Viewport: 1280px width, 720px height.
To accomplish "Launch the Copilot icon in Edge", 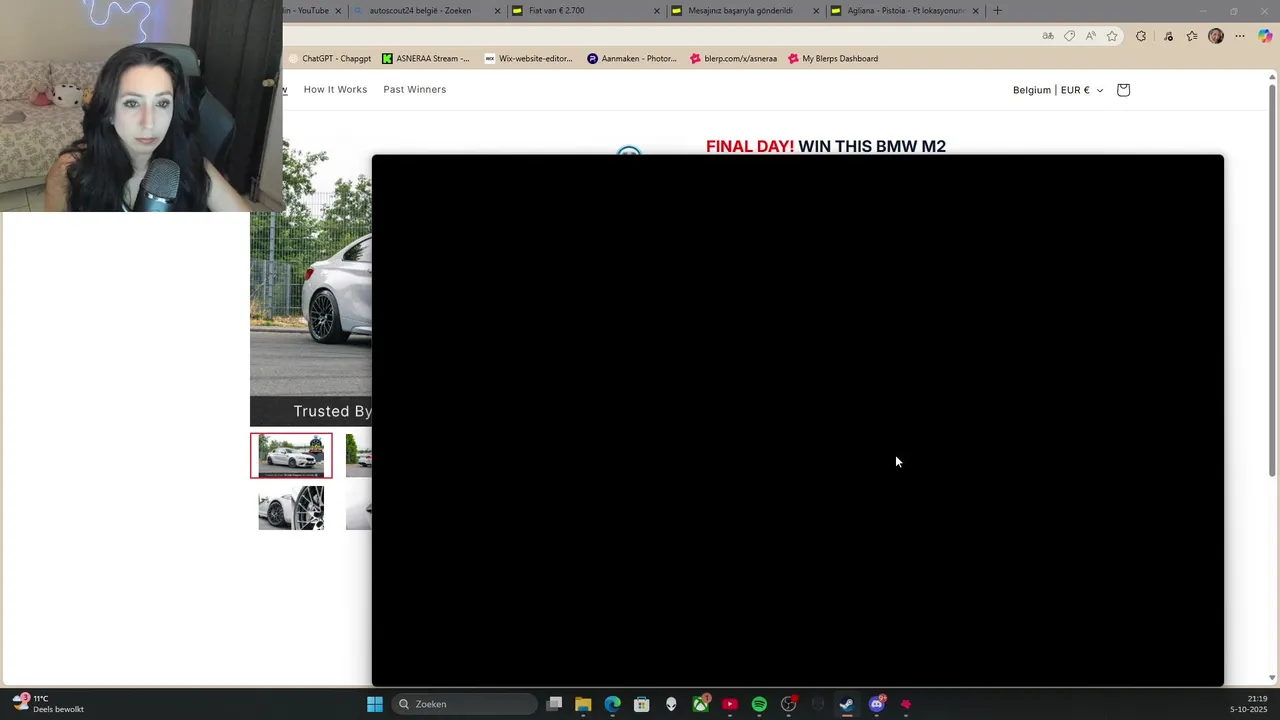I will [1265, 36].
